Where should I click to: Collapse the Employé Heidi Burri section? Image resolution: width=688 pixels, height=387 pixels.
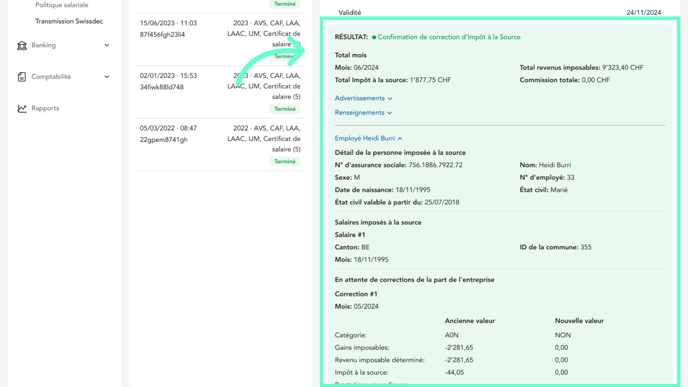[x=369, y=138]
